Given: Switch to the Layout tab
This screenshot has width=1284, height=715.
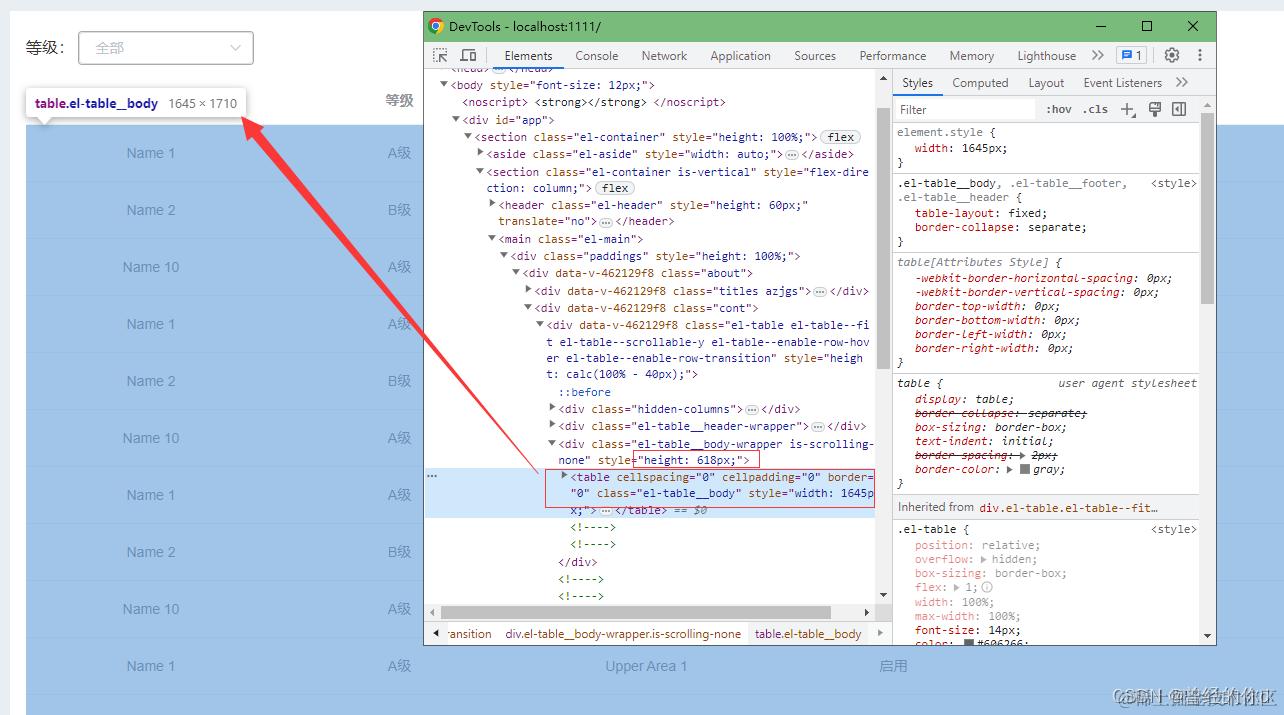Looking at the screenshot, I should tap(1046, 83).
